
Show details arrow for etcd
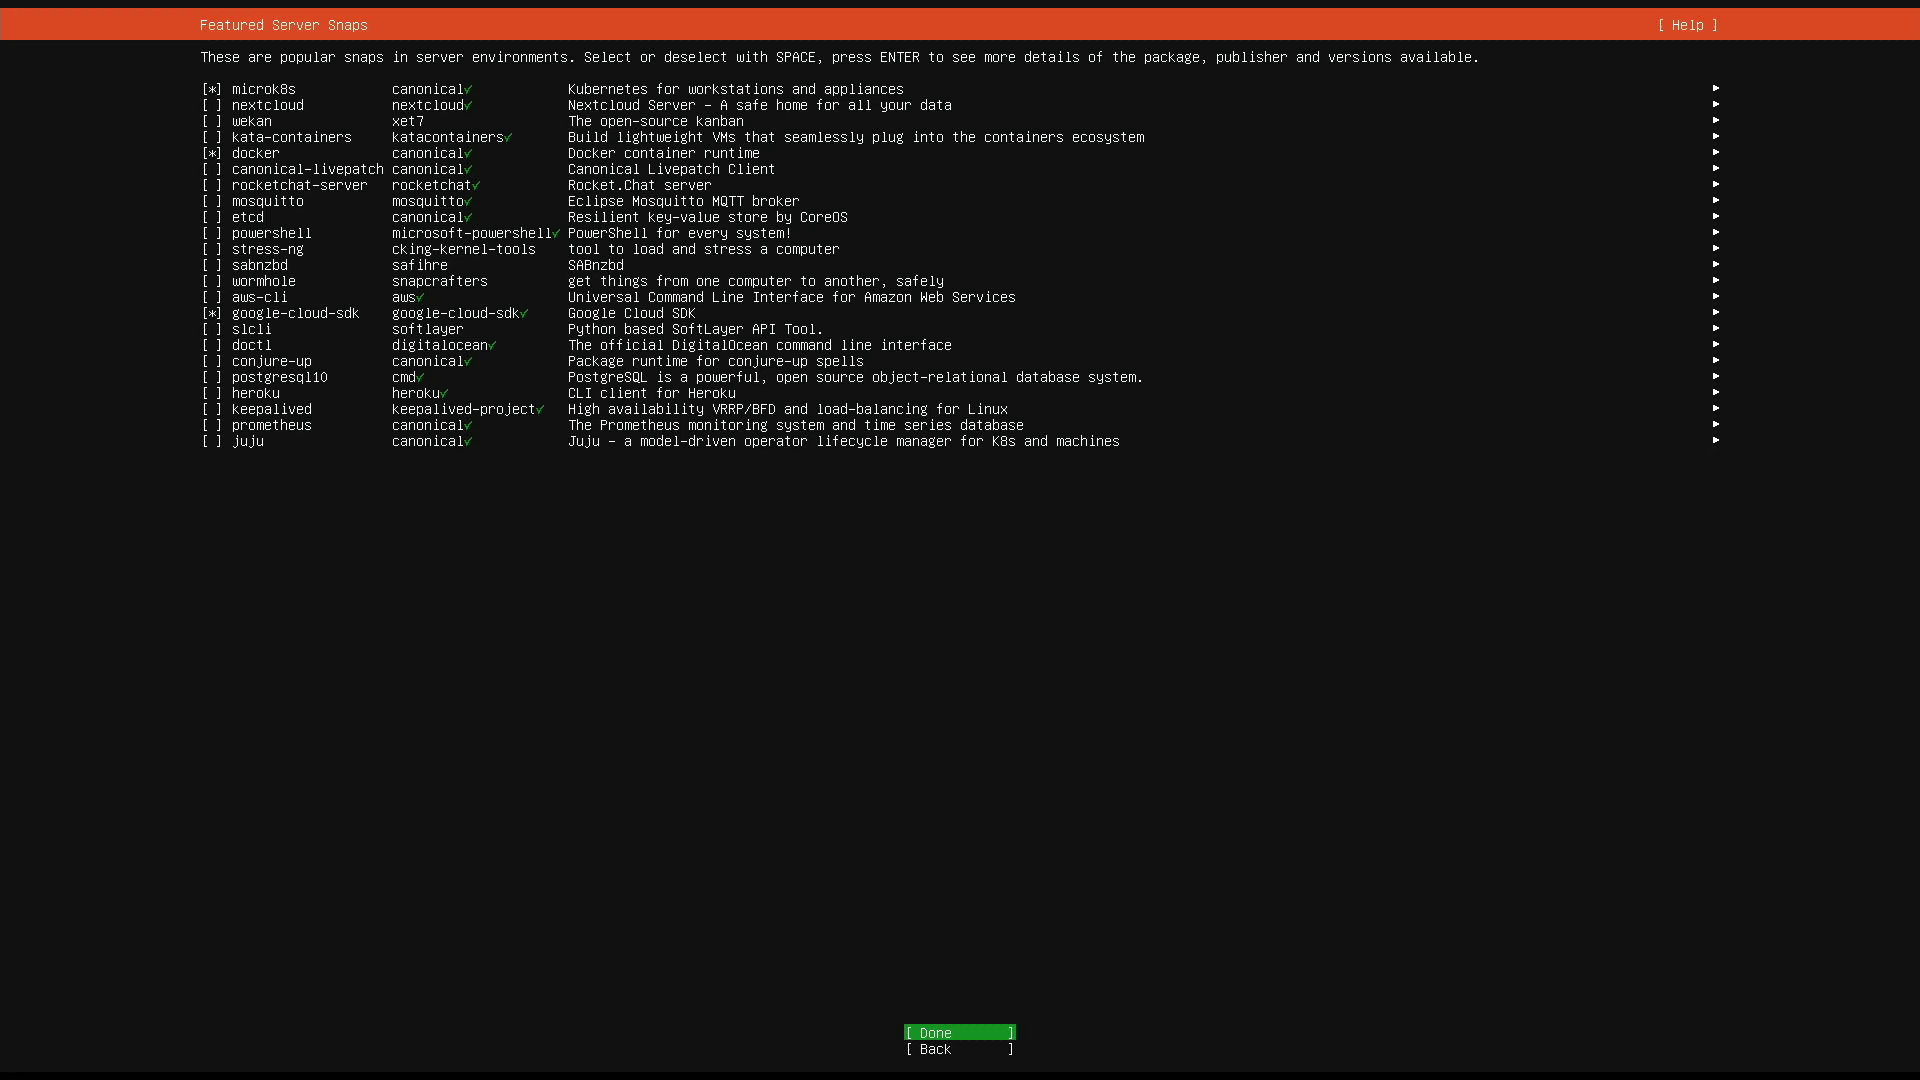(x=1716, y=216)
